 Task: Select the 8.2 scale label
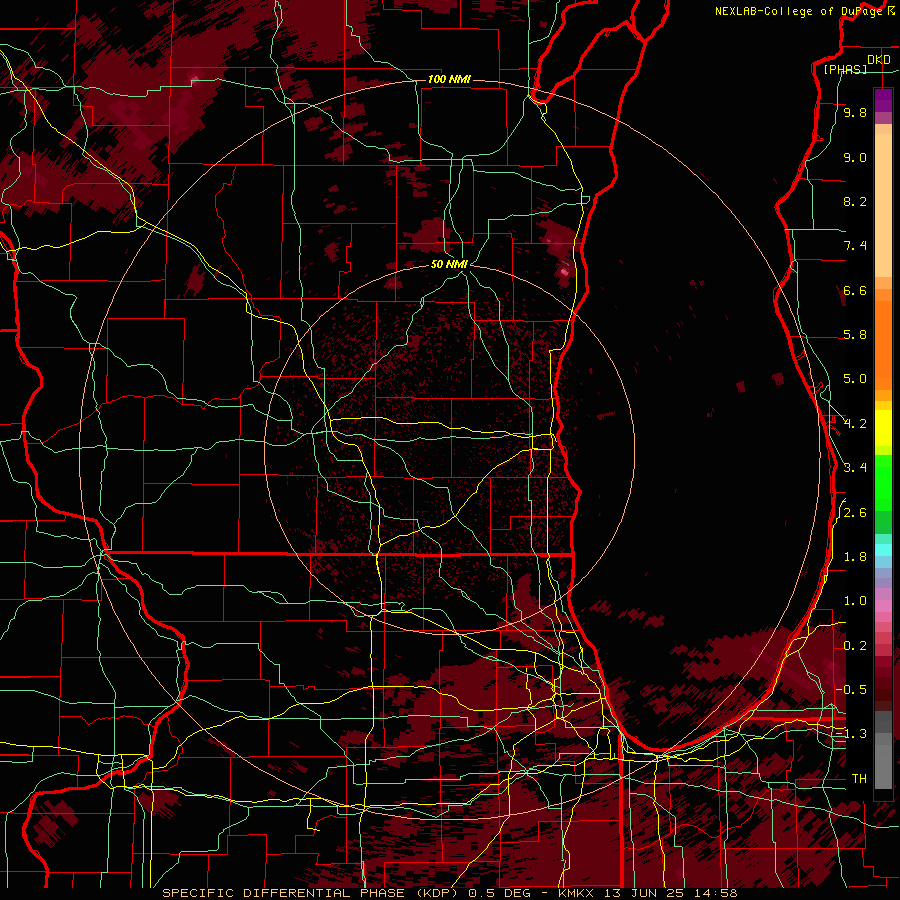coord(855,201)
